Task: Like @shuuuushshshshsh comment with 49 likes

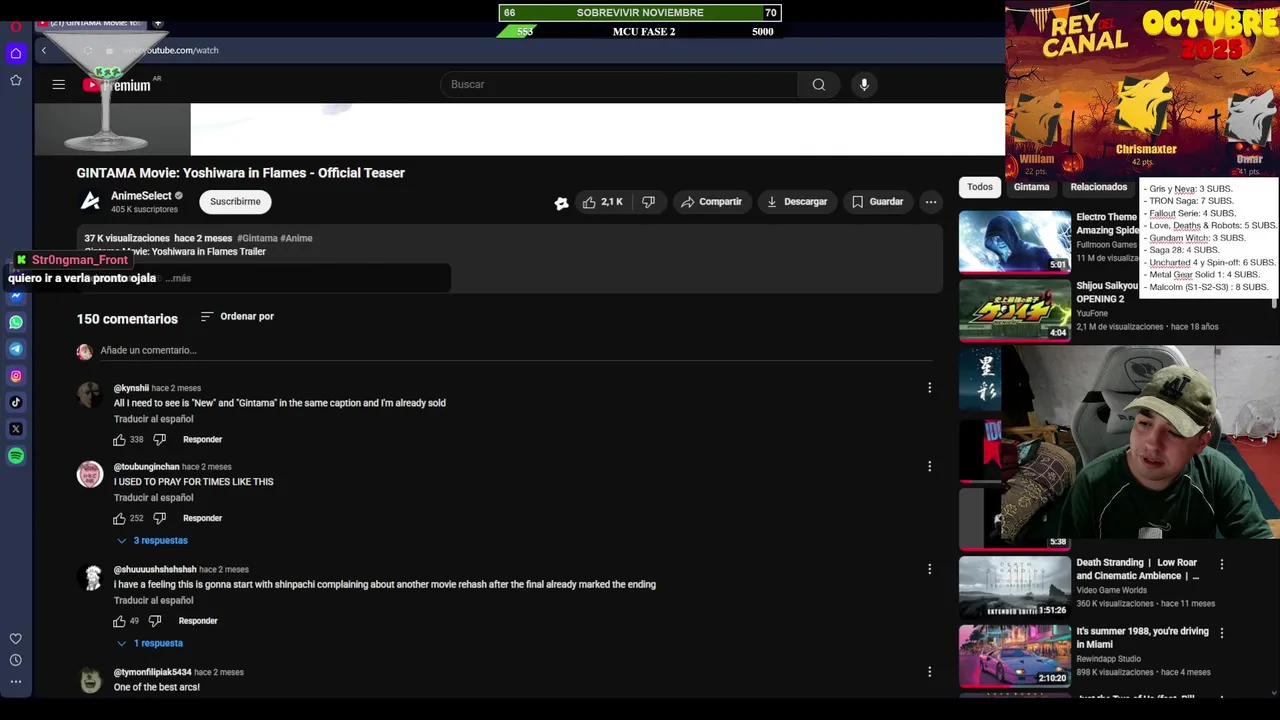Action: [120, 621]
